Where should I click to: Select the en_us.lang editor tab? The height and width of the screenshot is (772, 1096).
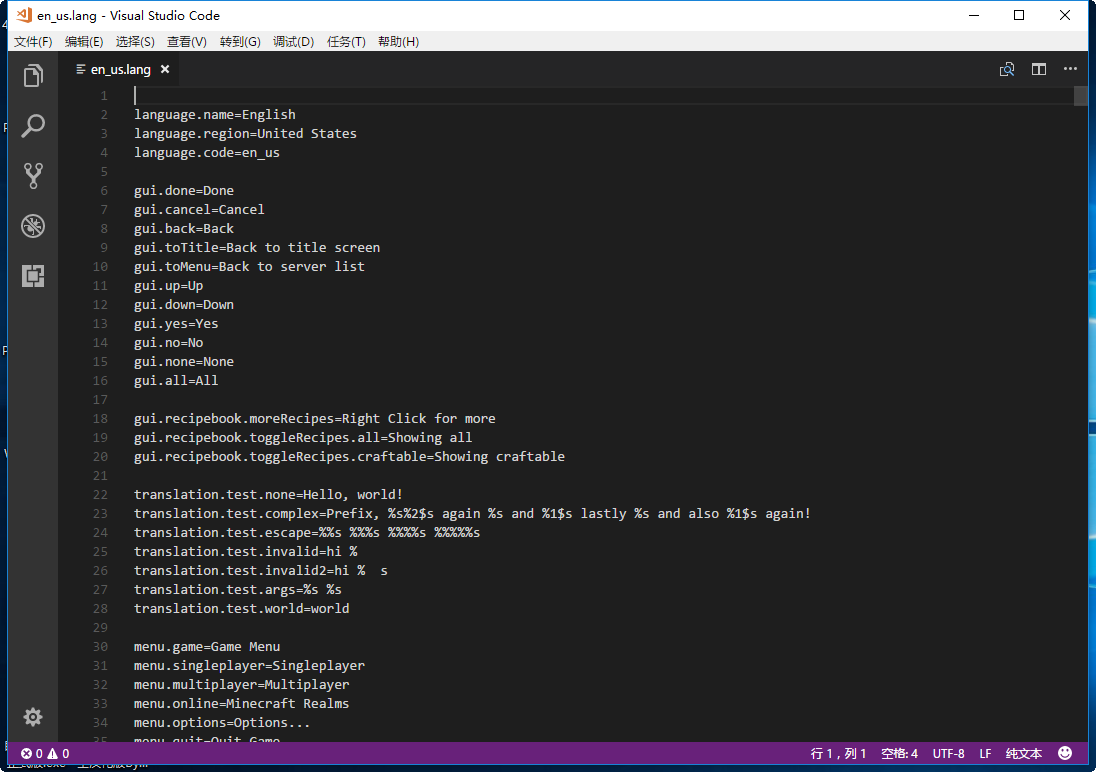coord(119,69)
